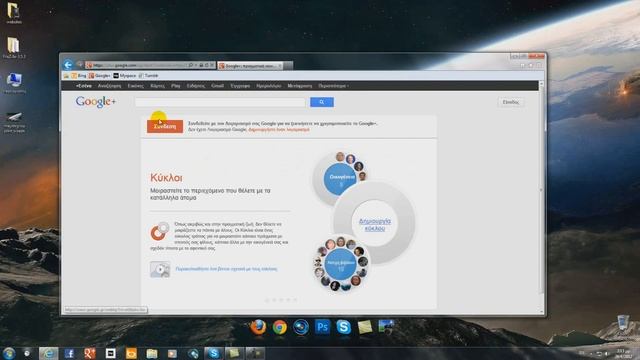The width and height of the screenshot is (640, 360).
Task: Open the Tumblr bookmark in favorites bar
Action: coord(148,76)
